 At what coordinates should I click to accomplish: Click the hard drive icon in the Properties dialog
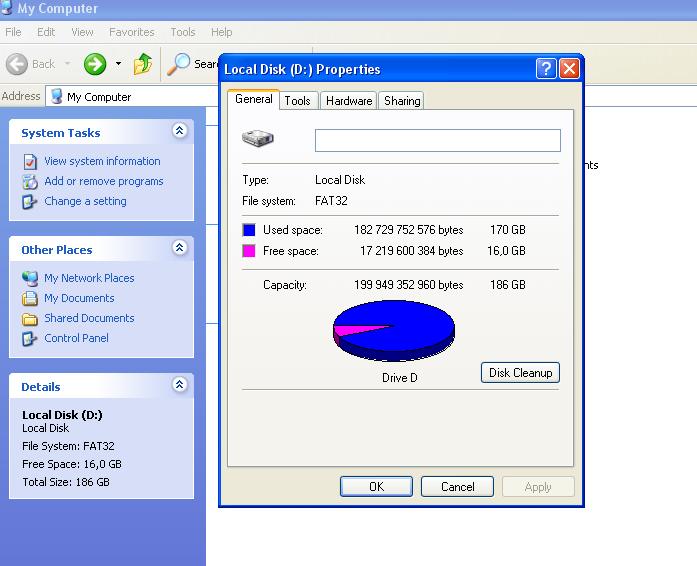(x=258, y=138)
